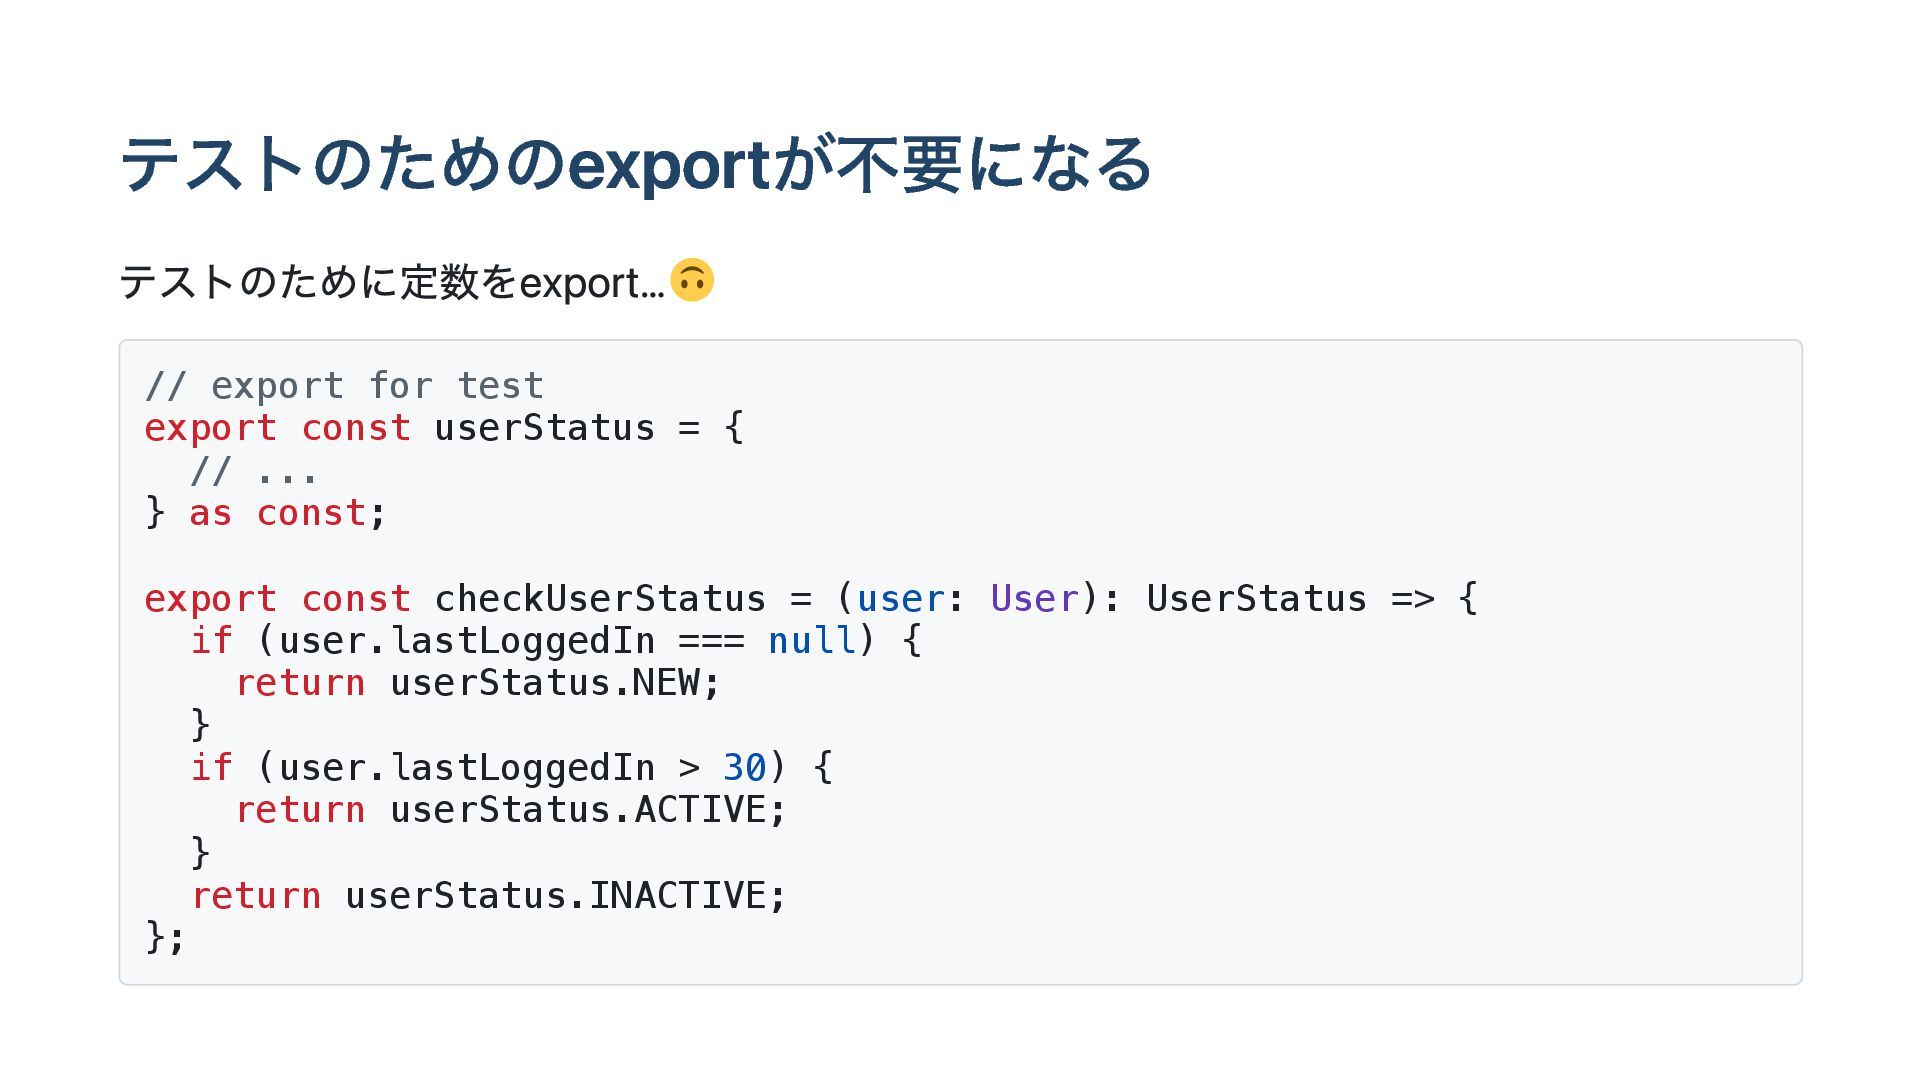Viewport: 1920px width, 1080px height.
Task: Click the "// export for test" comment
Action: (x=344, y=386)
